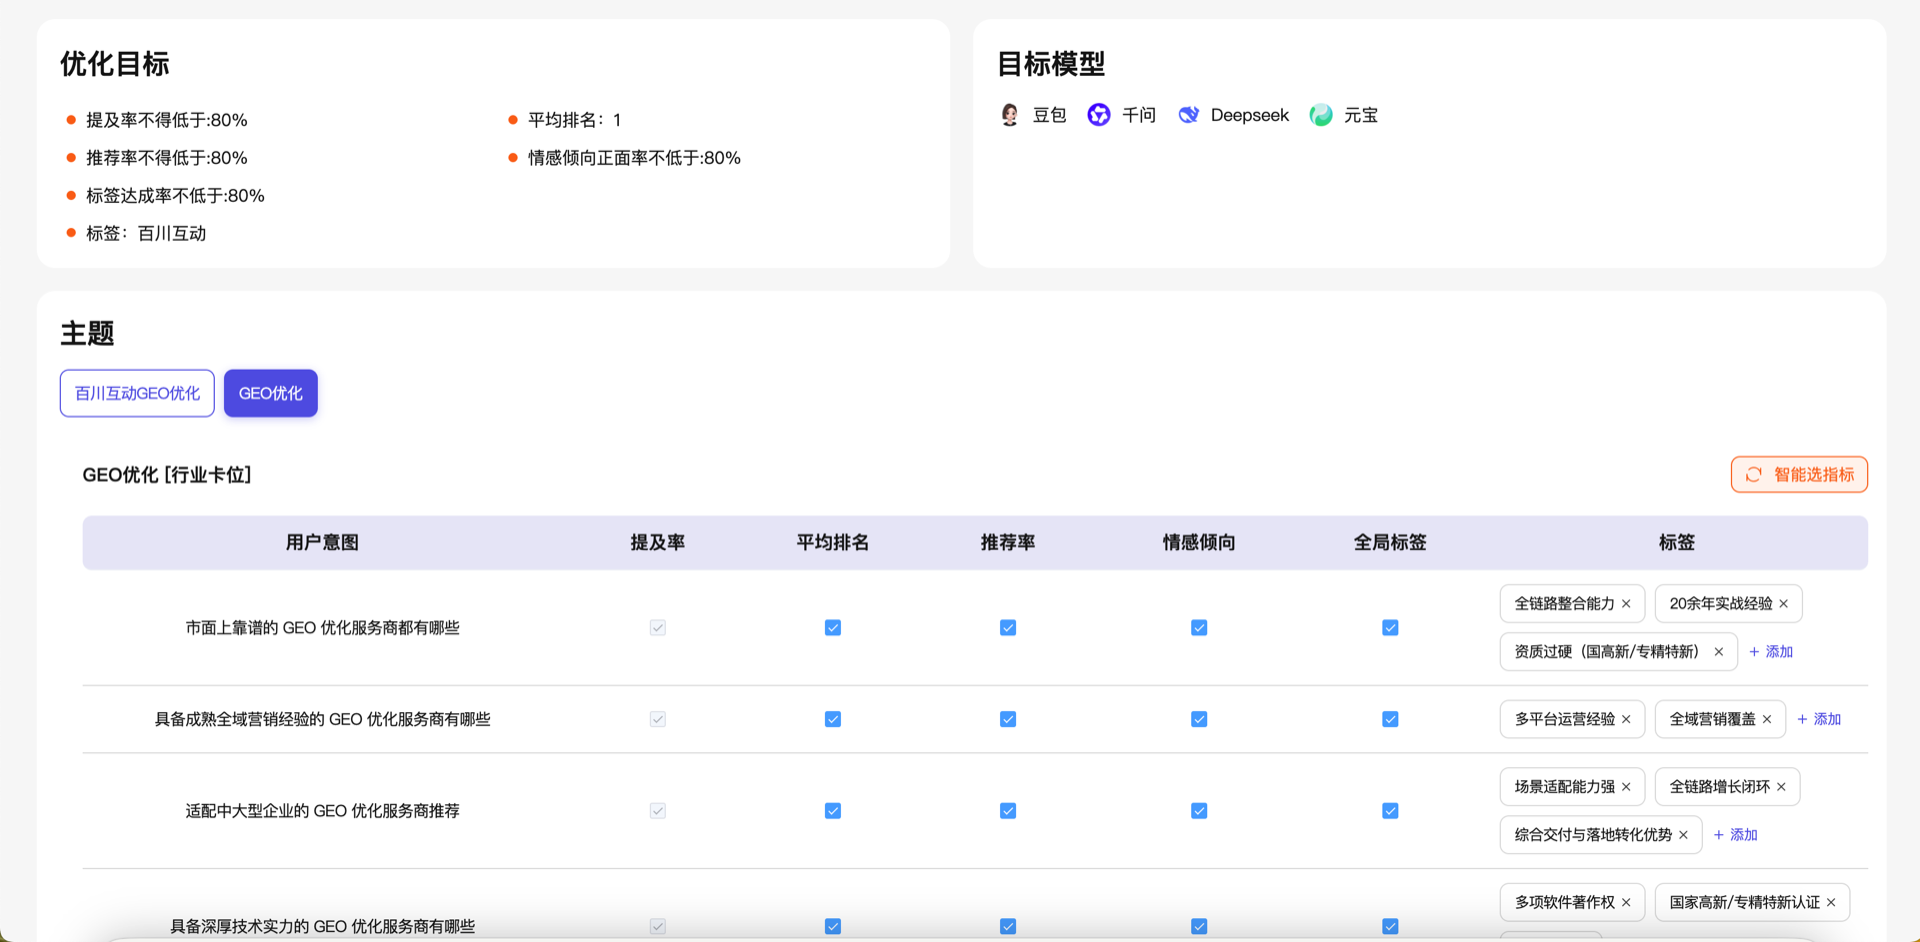Remove the 国家高新/专精特新认证 tag

tap(1831, 902)
